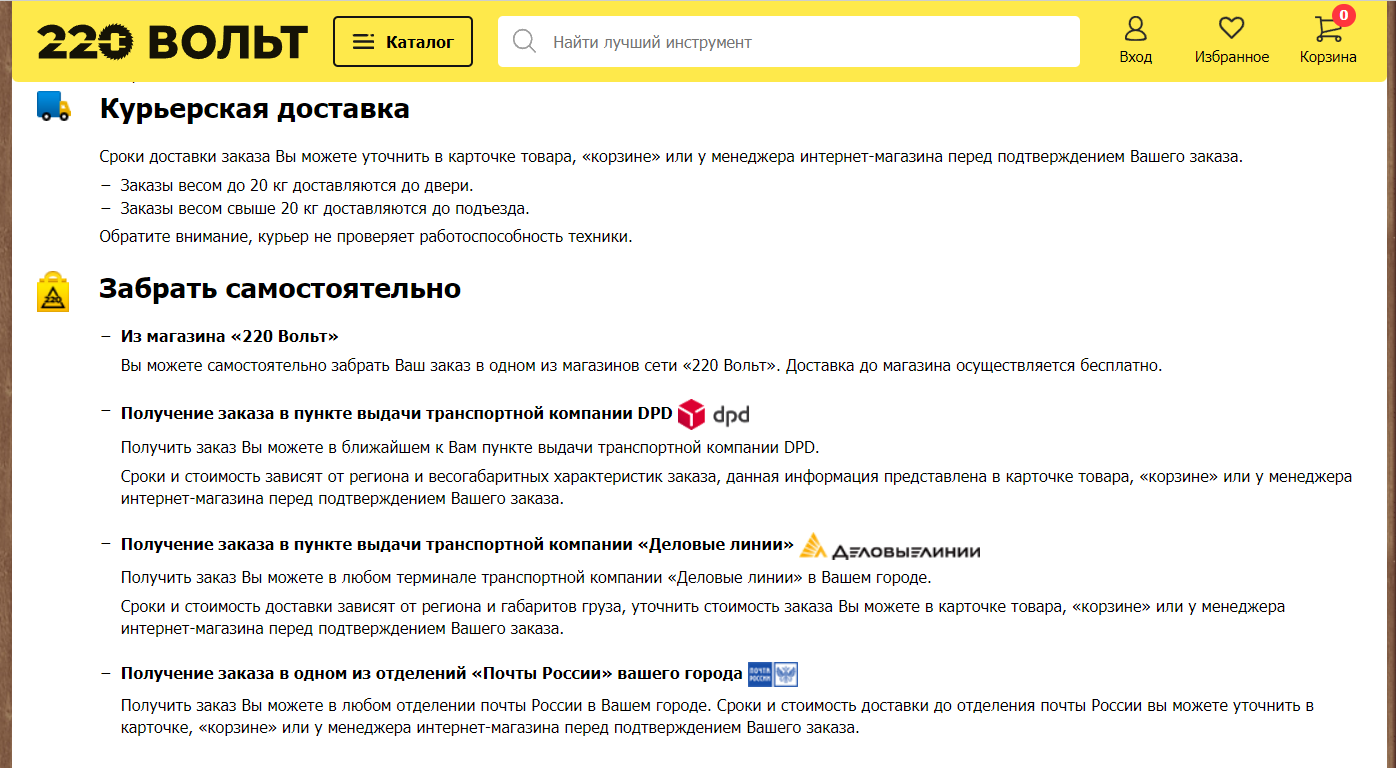
Task: Open Избранное heart icon
Action: [x=1232, y=41]
